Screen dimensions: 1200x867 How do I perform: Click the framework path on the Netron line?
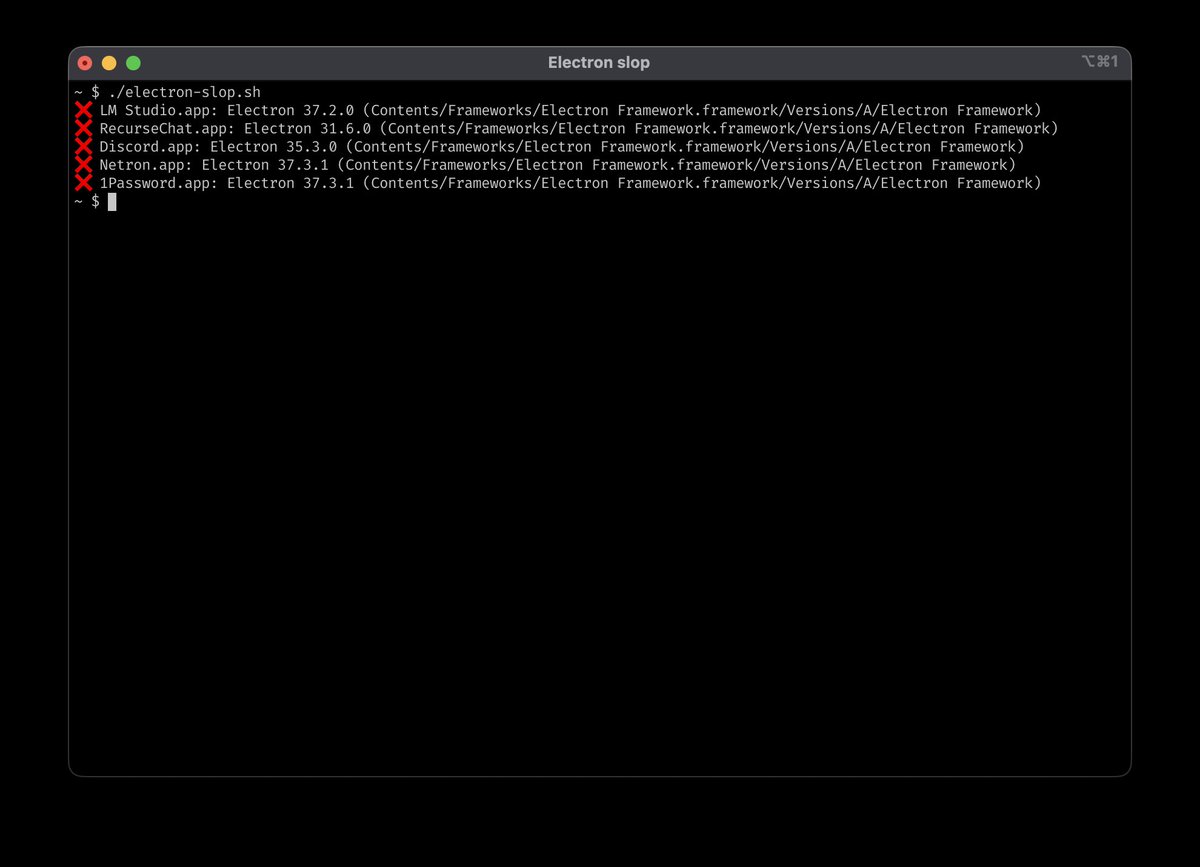click(x=676, y=165)
